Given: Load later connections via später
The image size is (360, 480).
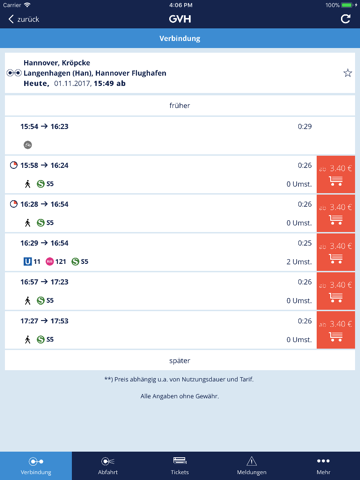Looking at the screenshot, I should tap(180, 361).
